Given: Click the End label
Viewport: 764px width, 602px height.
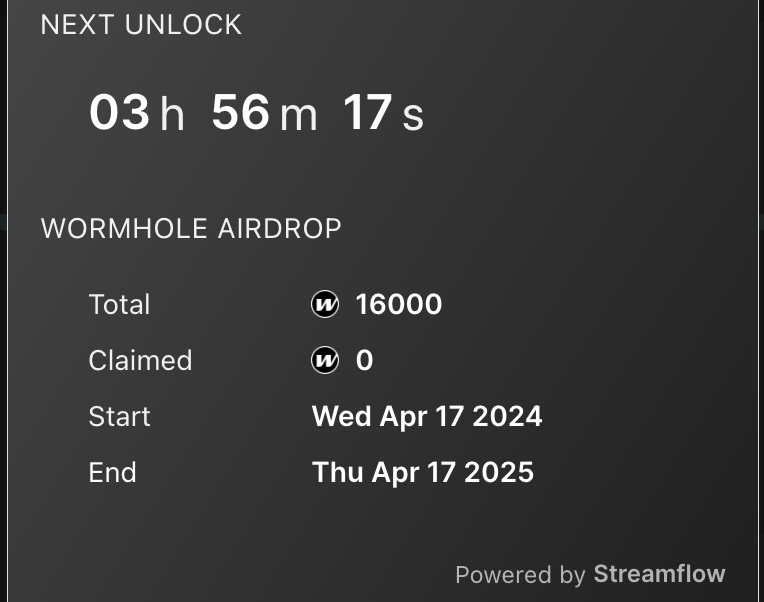Looking at the screenshot, I should coord(112,472).
